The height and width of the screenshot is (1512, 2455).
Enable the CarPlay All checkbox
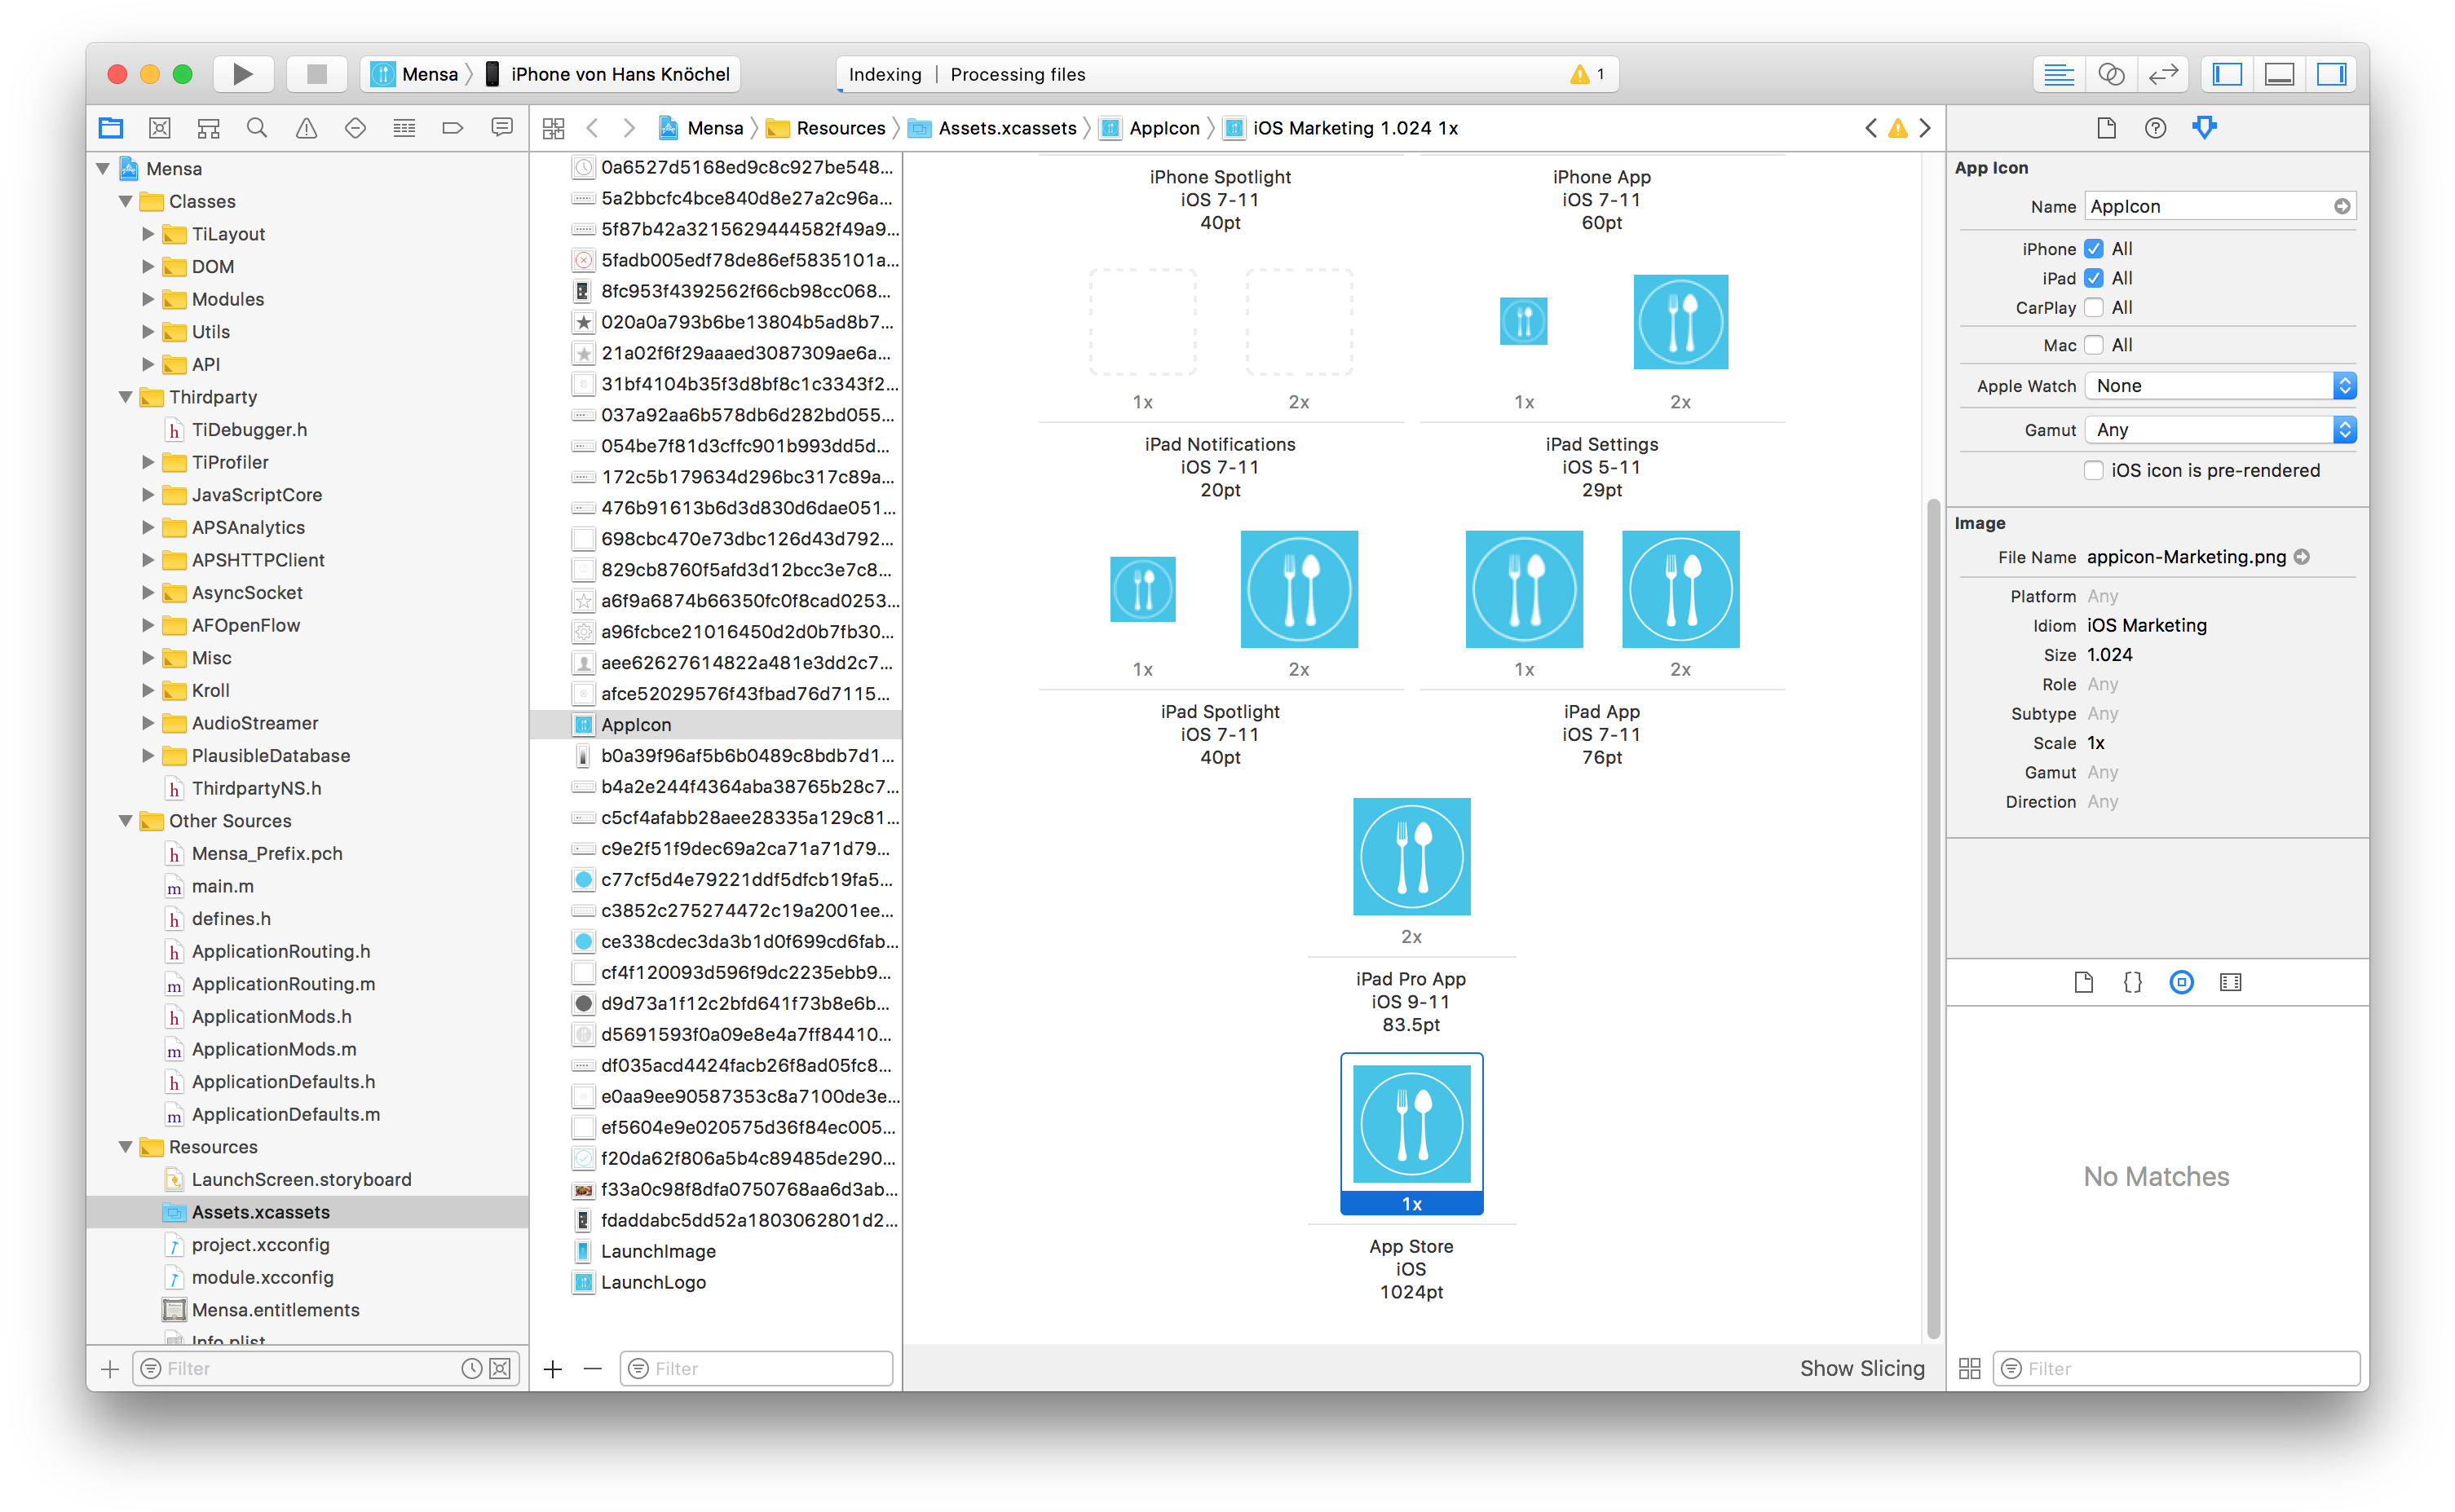coord(2094,308)
